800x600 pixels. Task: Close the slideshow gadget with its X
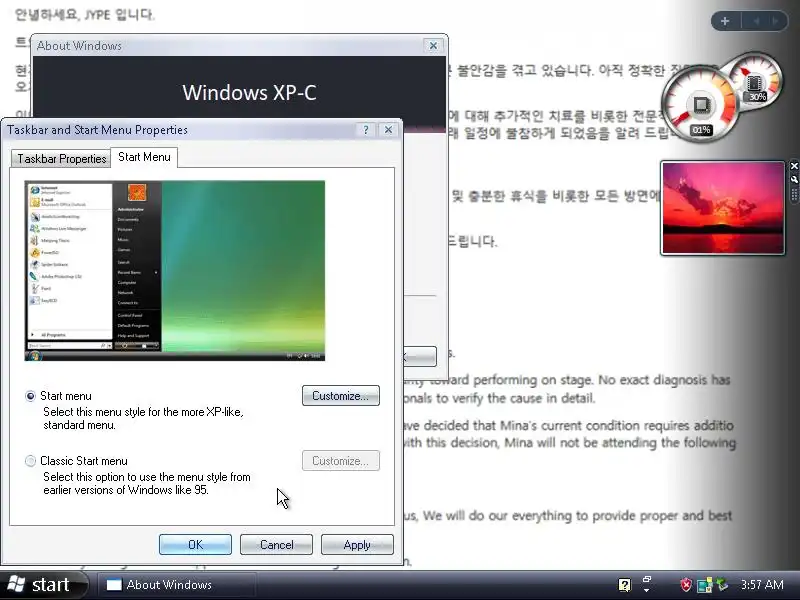click(794, 166)
